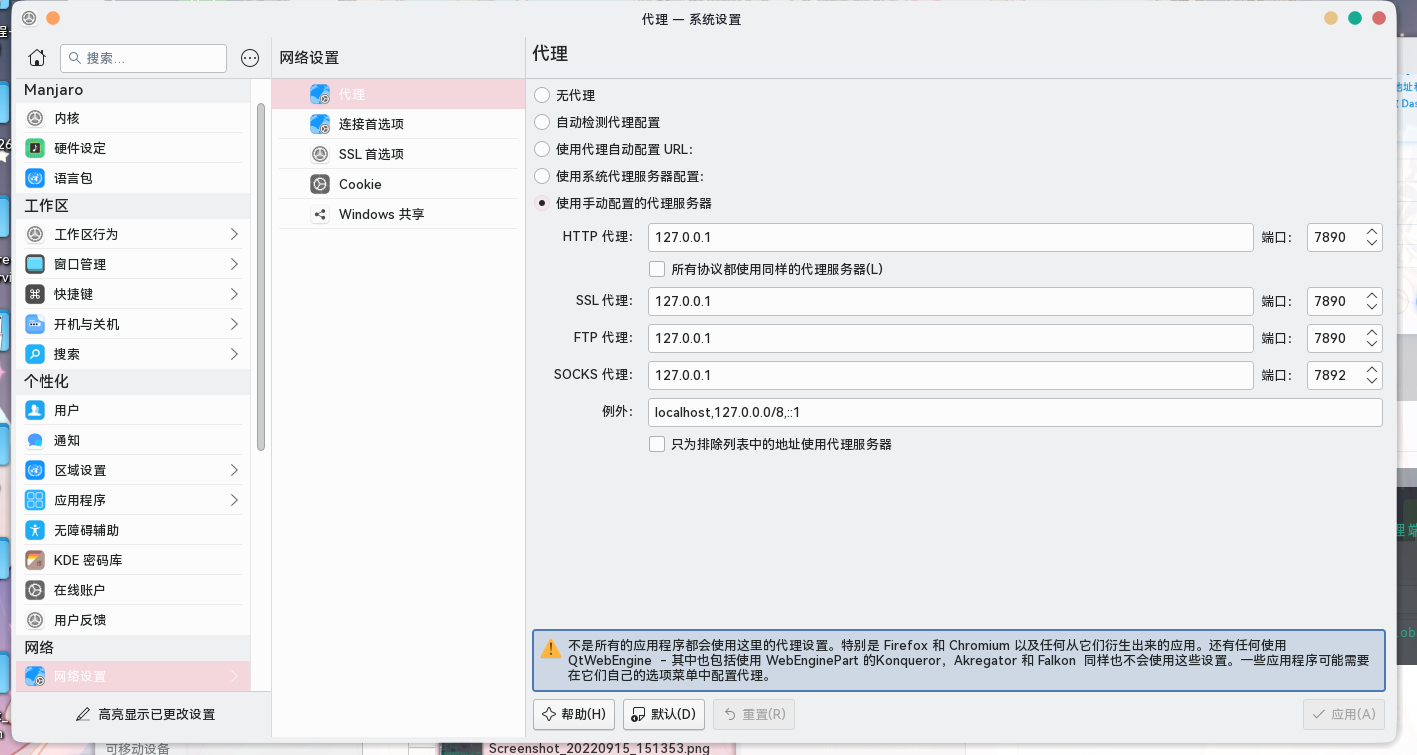Focus the 搜索 search field
The image size is (1417, 755).
pyautogui.click(x=143, y=58)
